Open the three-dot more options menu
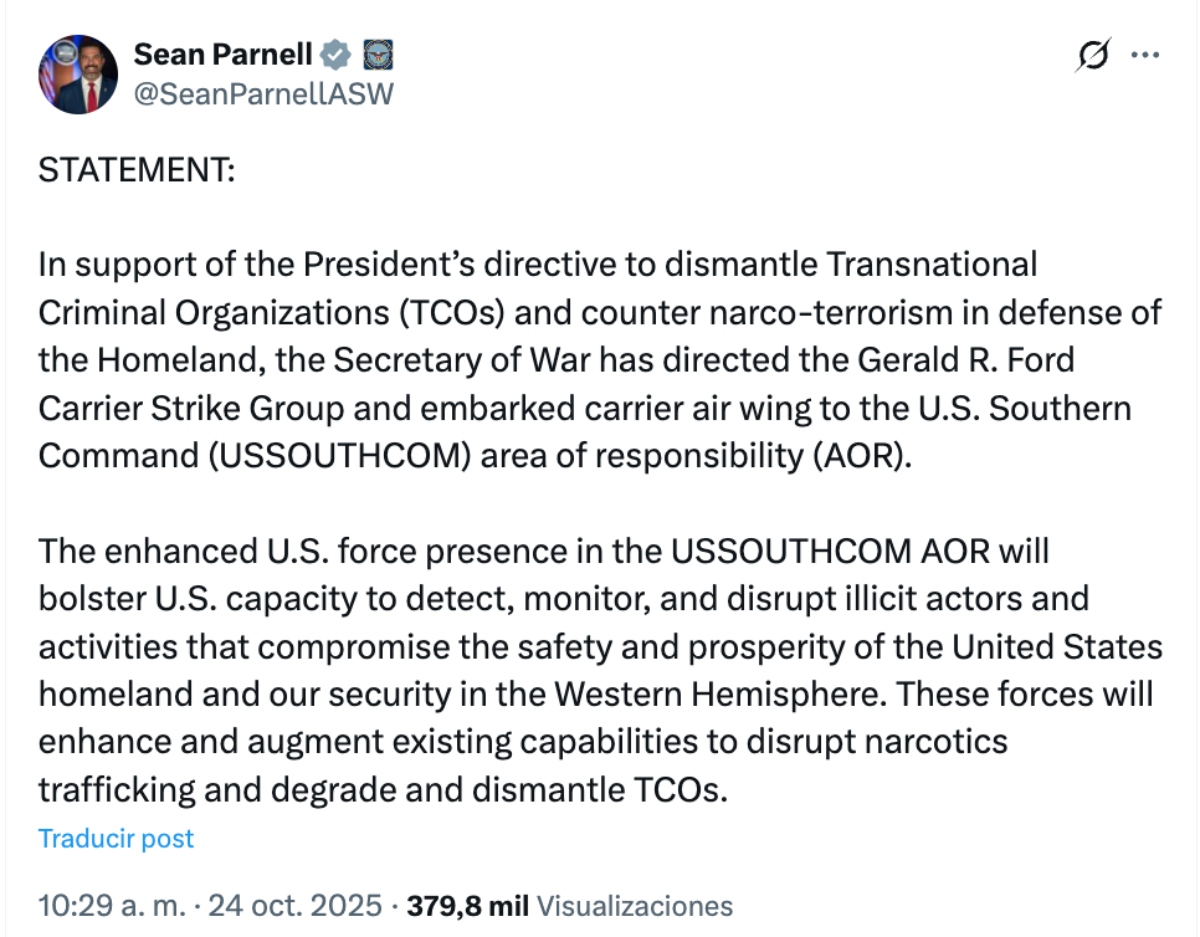 point(1144,55)
